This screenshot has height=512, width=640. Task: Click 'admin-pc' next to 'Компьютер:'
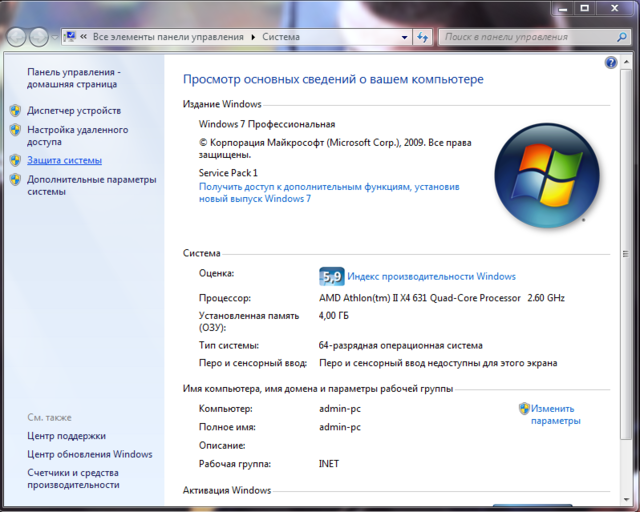tap(340, 408)
